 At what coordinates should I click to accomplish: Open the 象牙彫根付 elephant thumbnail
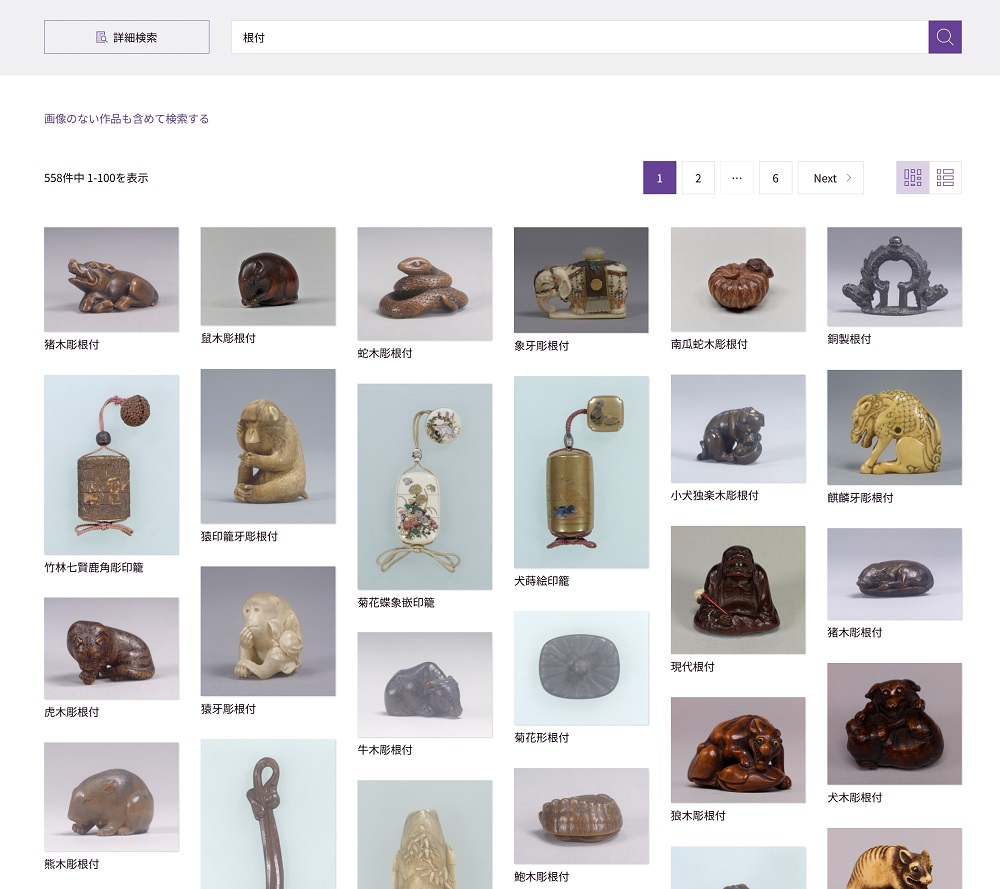pos(581,280)
